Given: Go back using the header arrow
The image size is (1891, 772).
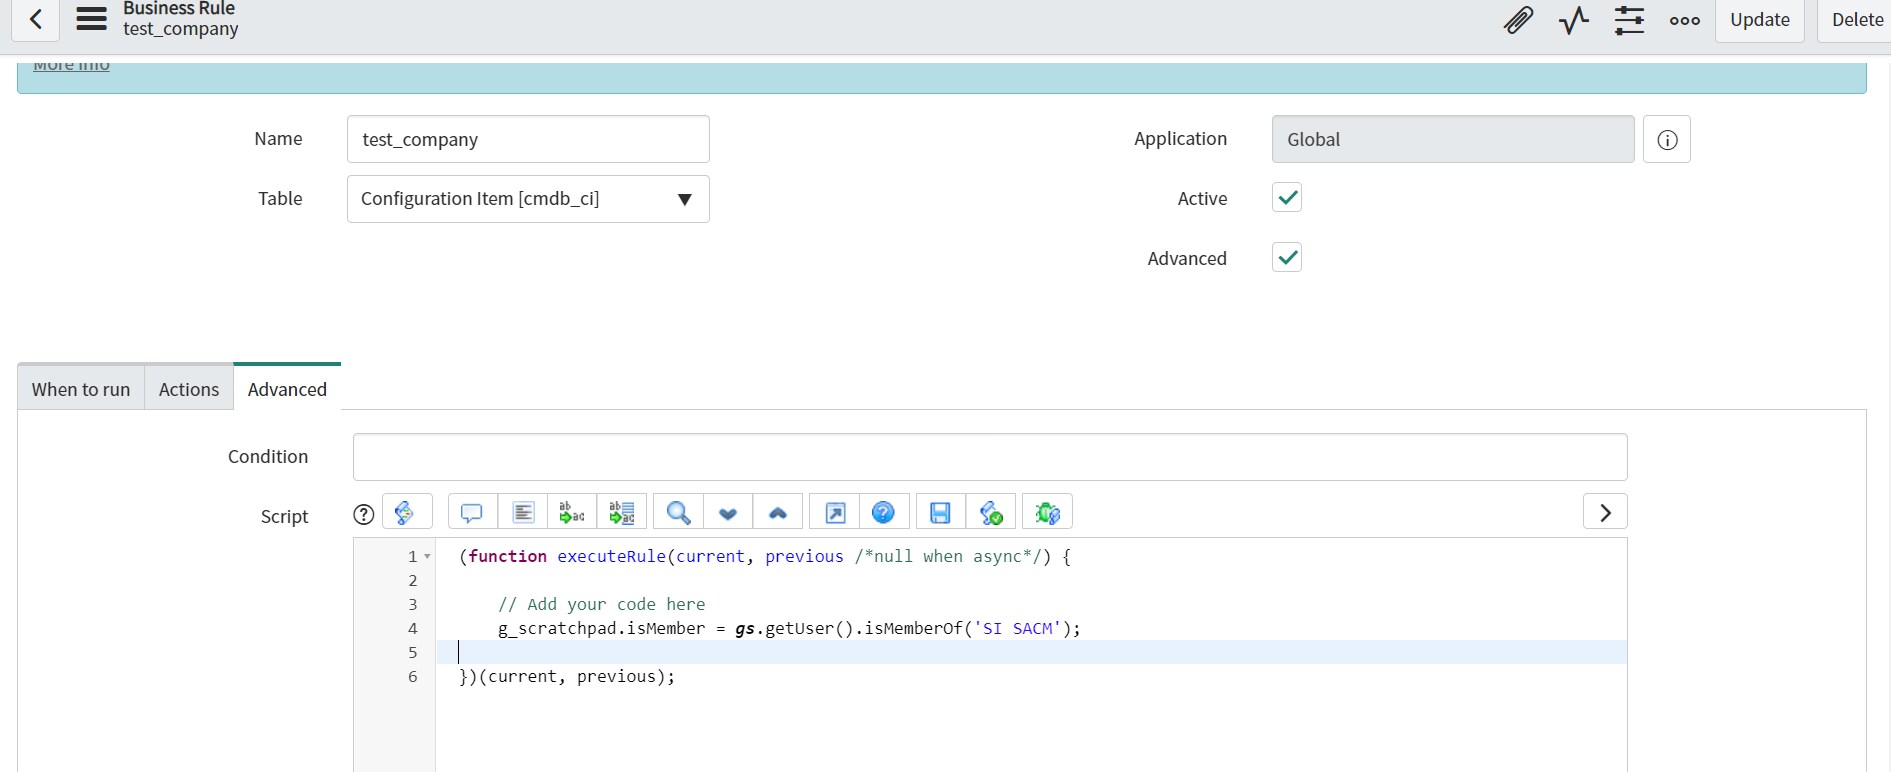Looking at the screenshot, I should coord(35,19).
